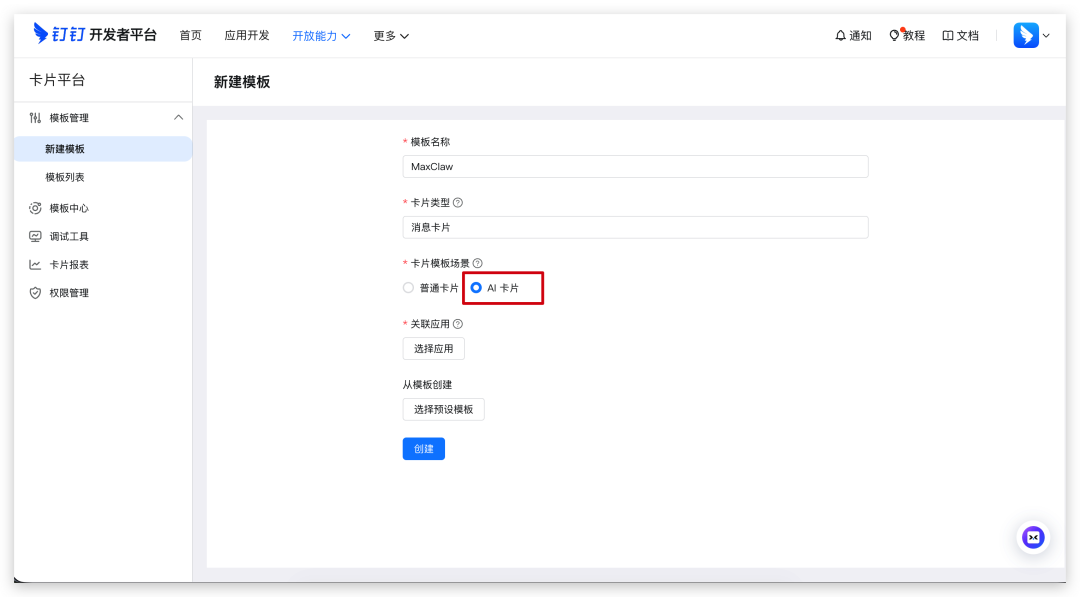Select the 普通卡片 radio option
Viewport: 1080px width, 597px height.
[x=408, y=288]
